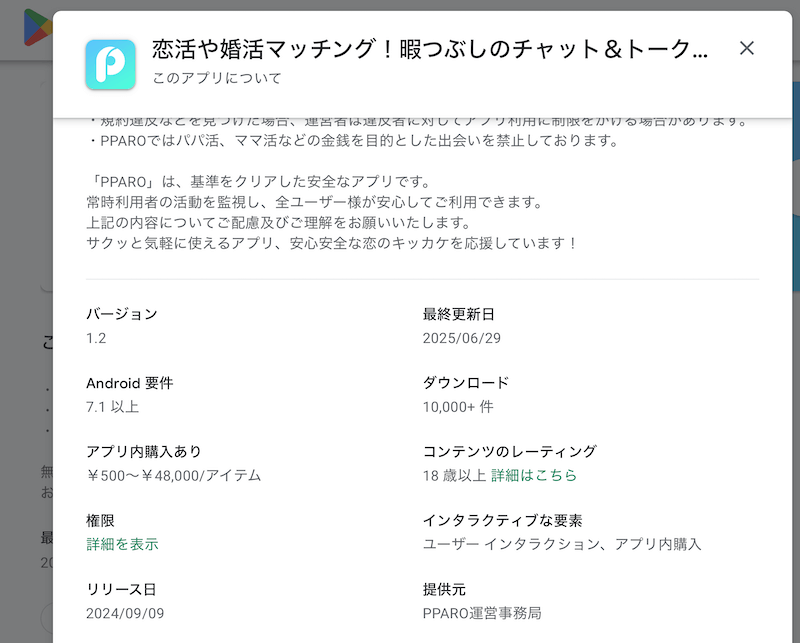Click the インタラクティブな要素 label
The height and width of the screenshot is (643, 800).
(x=502, y=521)
